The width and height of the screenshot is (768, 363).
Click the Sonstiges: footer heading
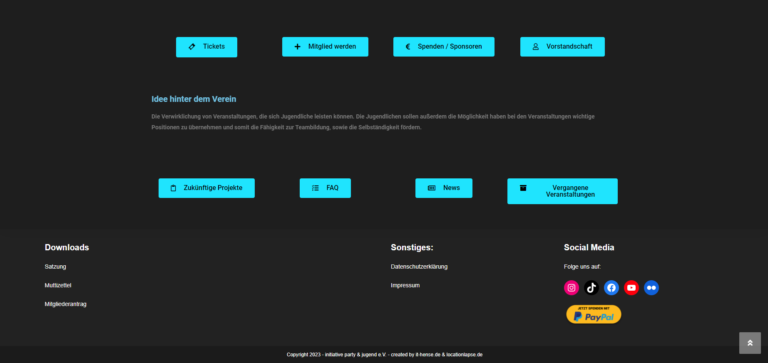[x=412, y=247]
